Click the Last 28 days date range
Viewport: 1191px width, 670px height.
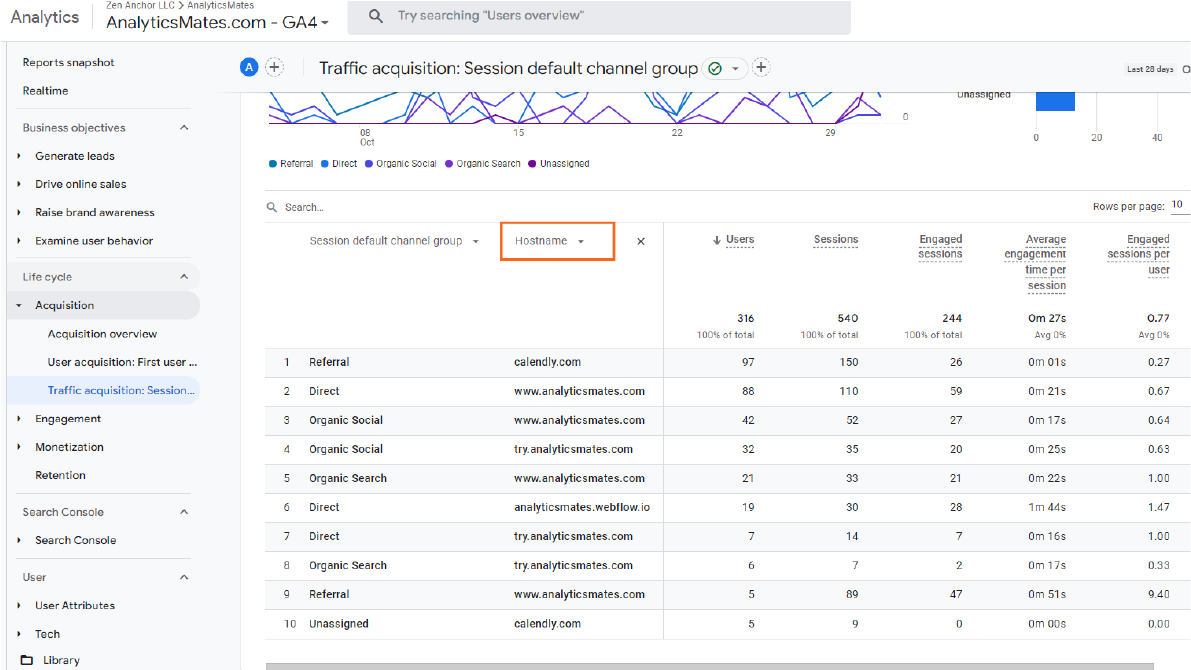[1150, 69]
